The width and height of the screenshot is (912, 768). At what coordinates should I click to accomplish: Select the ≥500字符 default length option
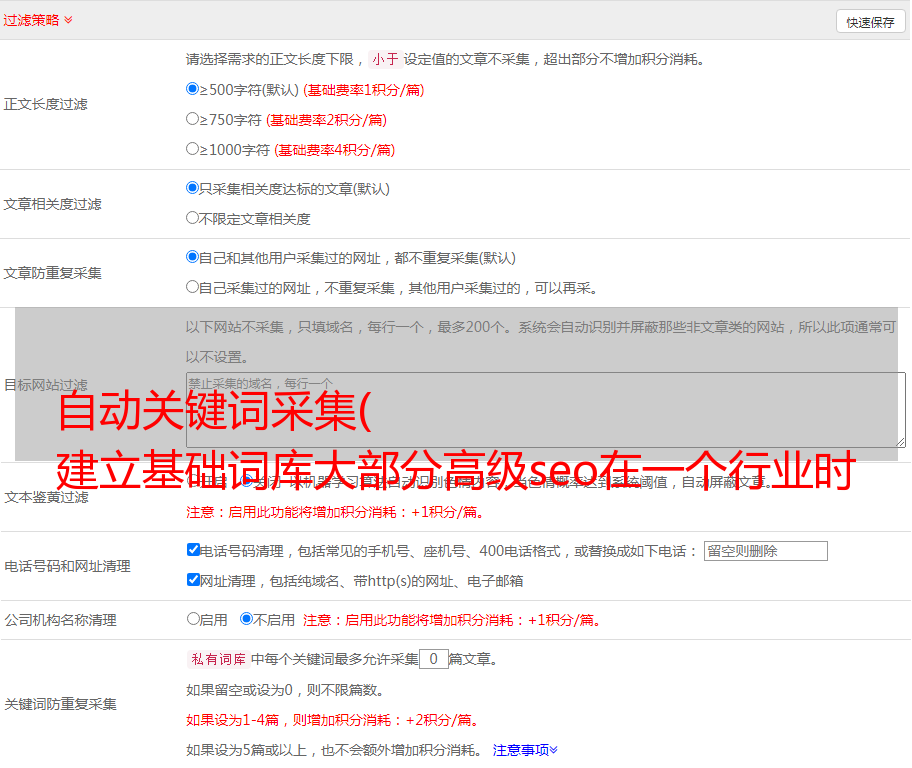[x=193, y=89]
